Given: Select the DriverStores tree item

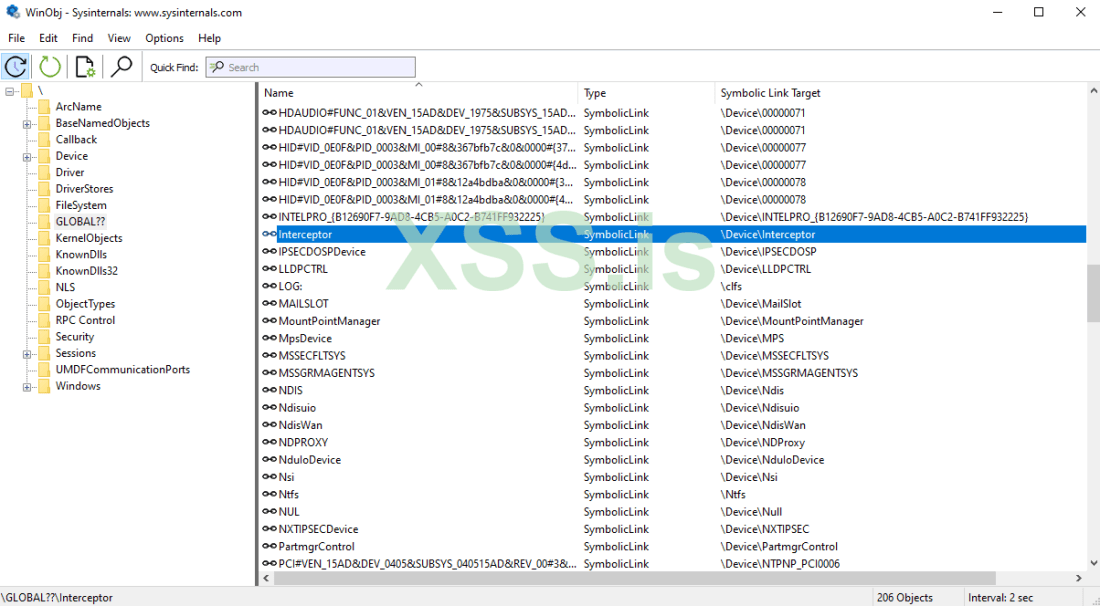Looking at the screenshot, I should 84,189.
